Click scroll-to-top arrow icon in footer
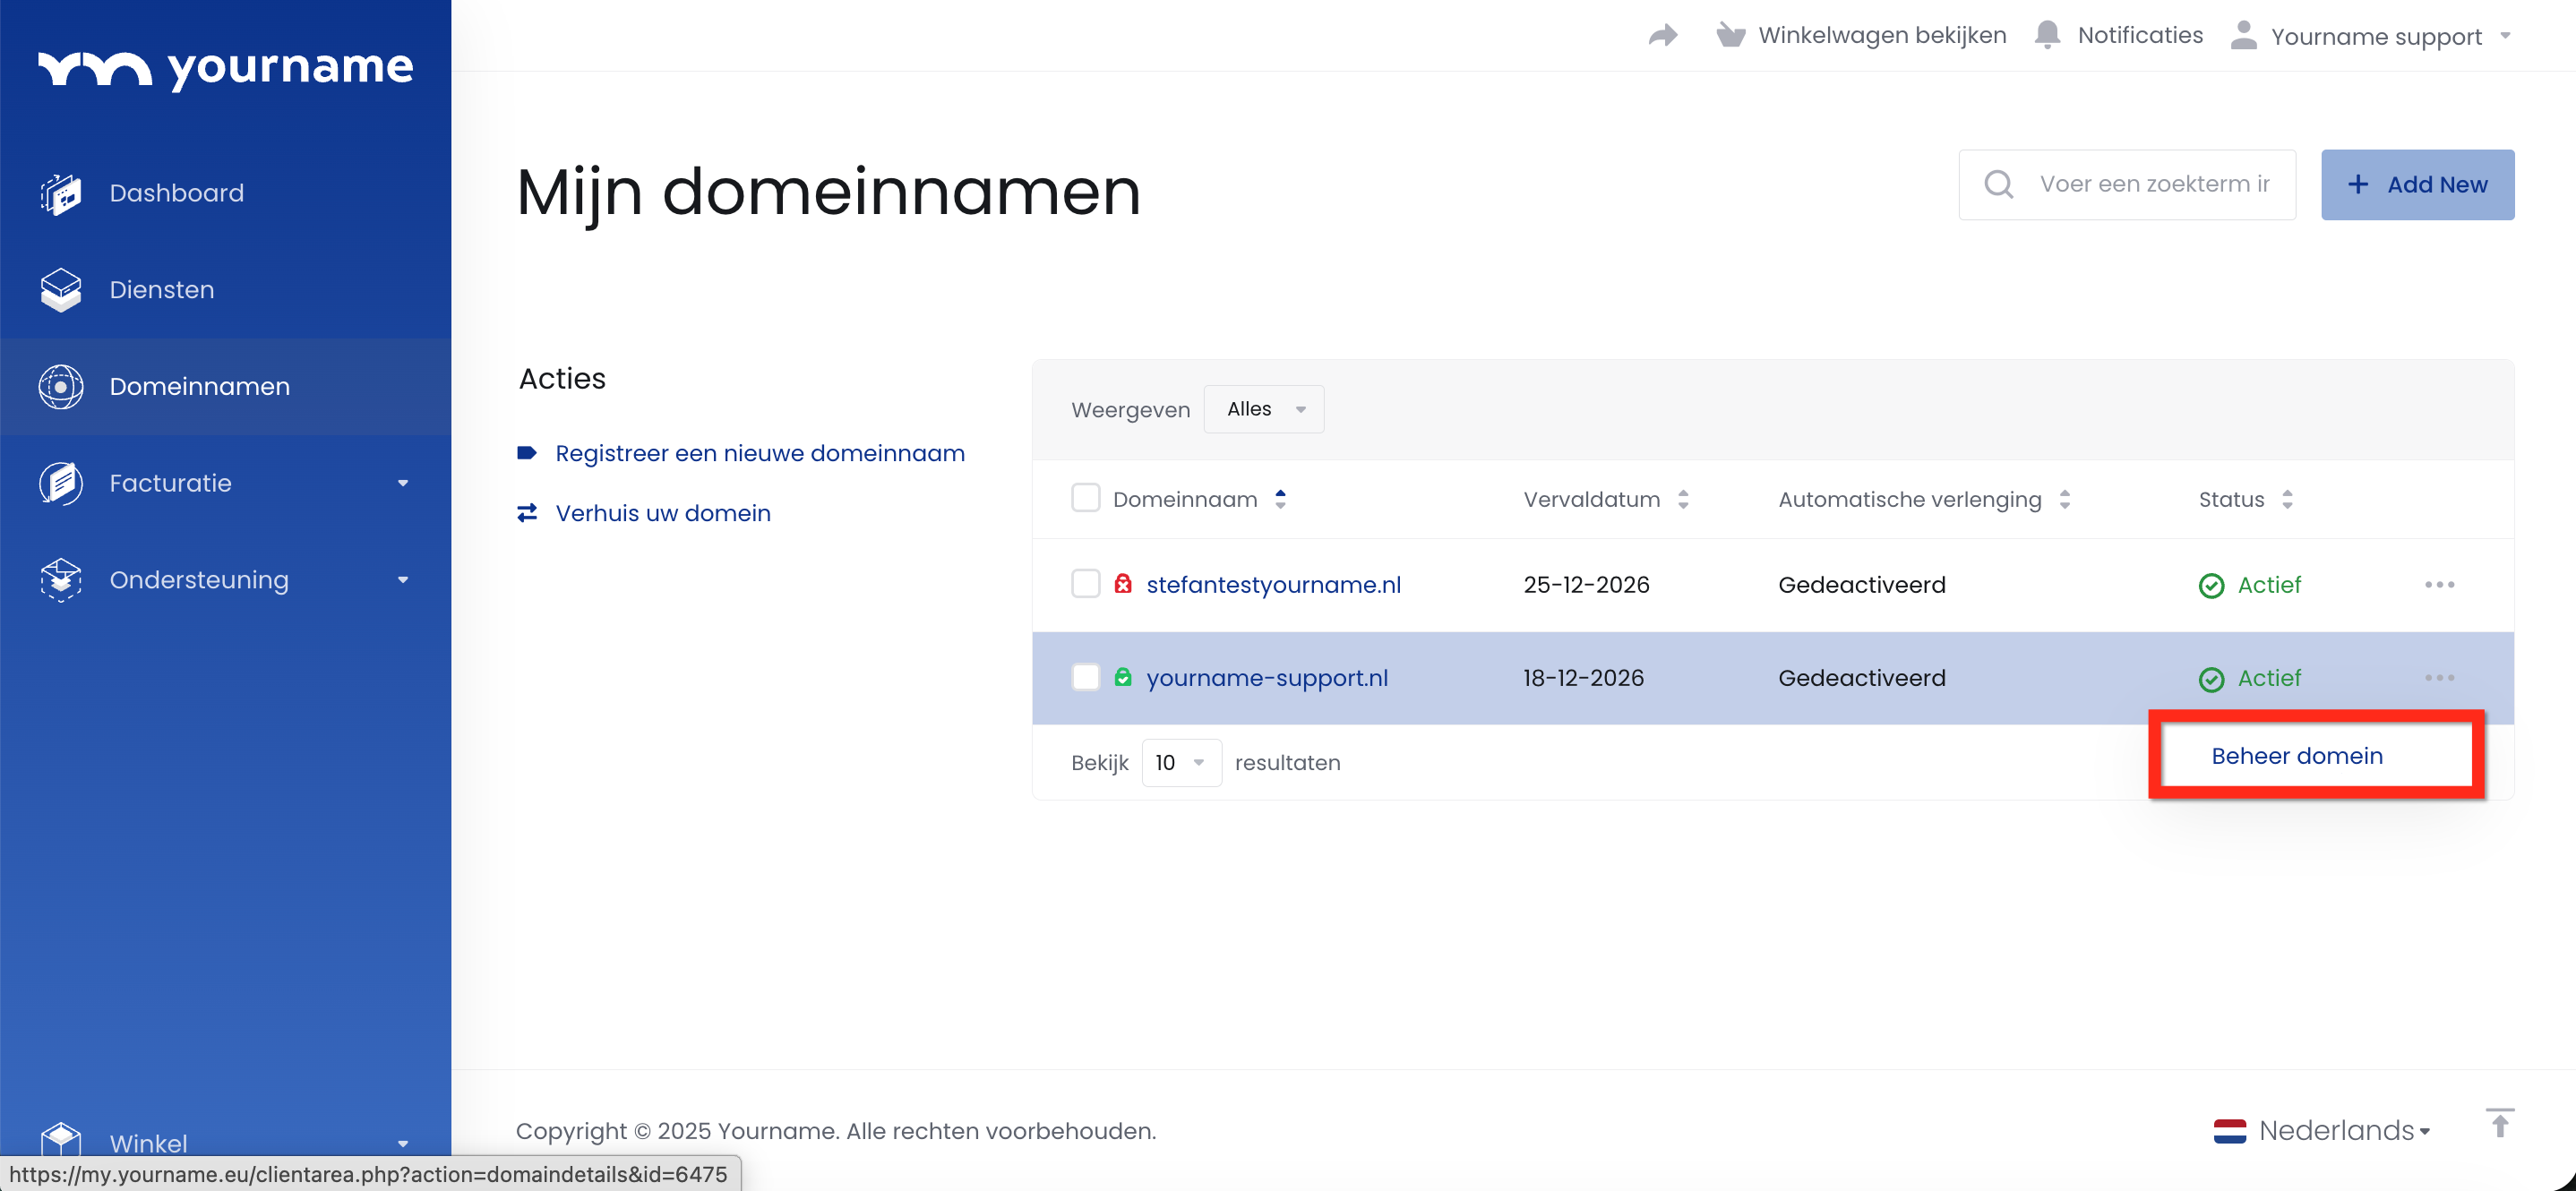 2499,1124
